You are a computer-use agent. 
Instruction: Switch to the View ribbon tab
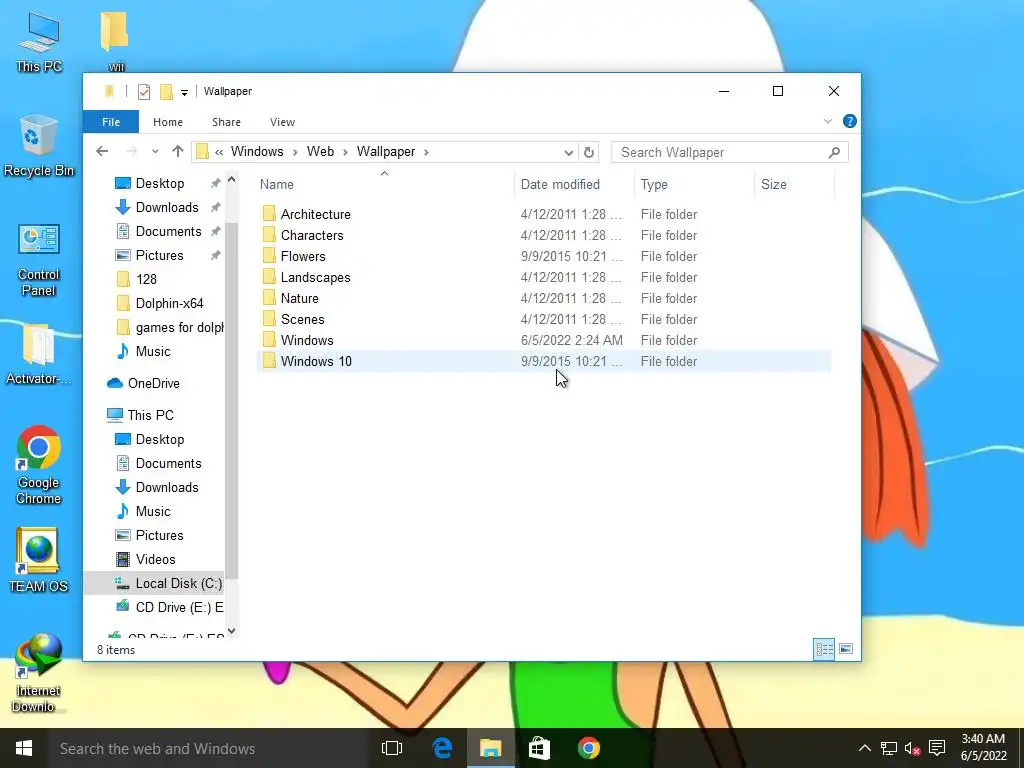click(x=282, y=122)
